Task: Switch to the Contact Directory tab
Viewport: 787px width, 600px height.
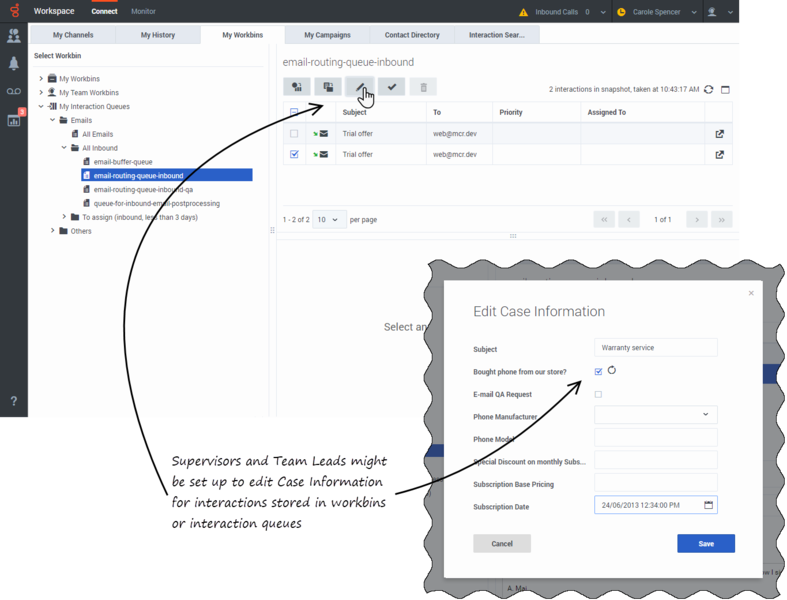Action: coord(412,35)
